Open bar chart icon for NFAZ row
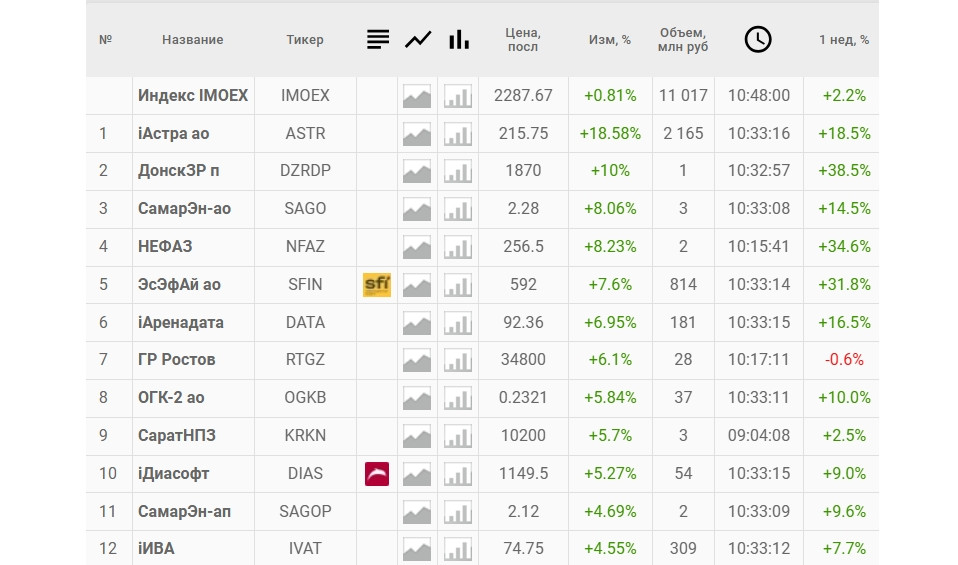The height and width of the screenshot is (565, 958). pyautogui.click(x=458, y=247)
